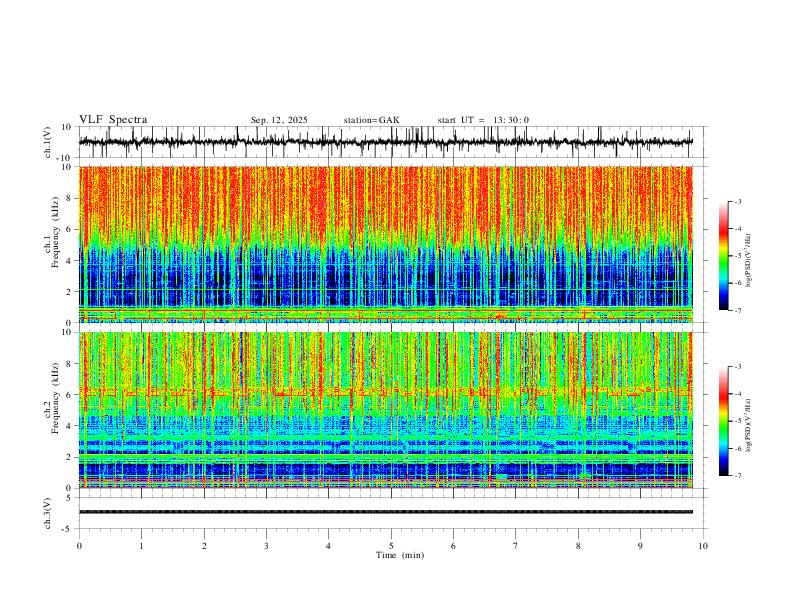Click the ch.3 flat trace line
This screenshot has width=792, height=612.
tap(385, 512)
